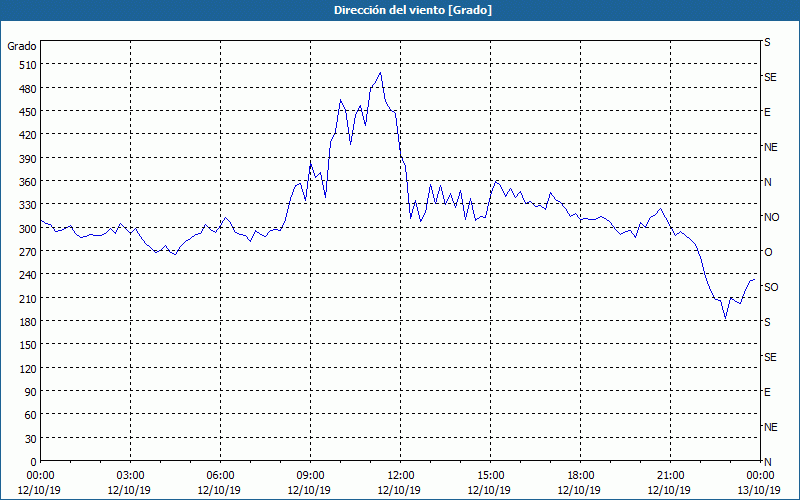Click the wind line's highest peak before 12:00
This screenshot has width=800, height=500.
click(x=380, y=72)
